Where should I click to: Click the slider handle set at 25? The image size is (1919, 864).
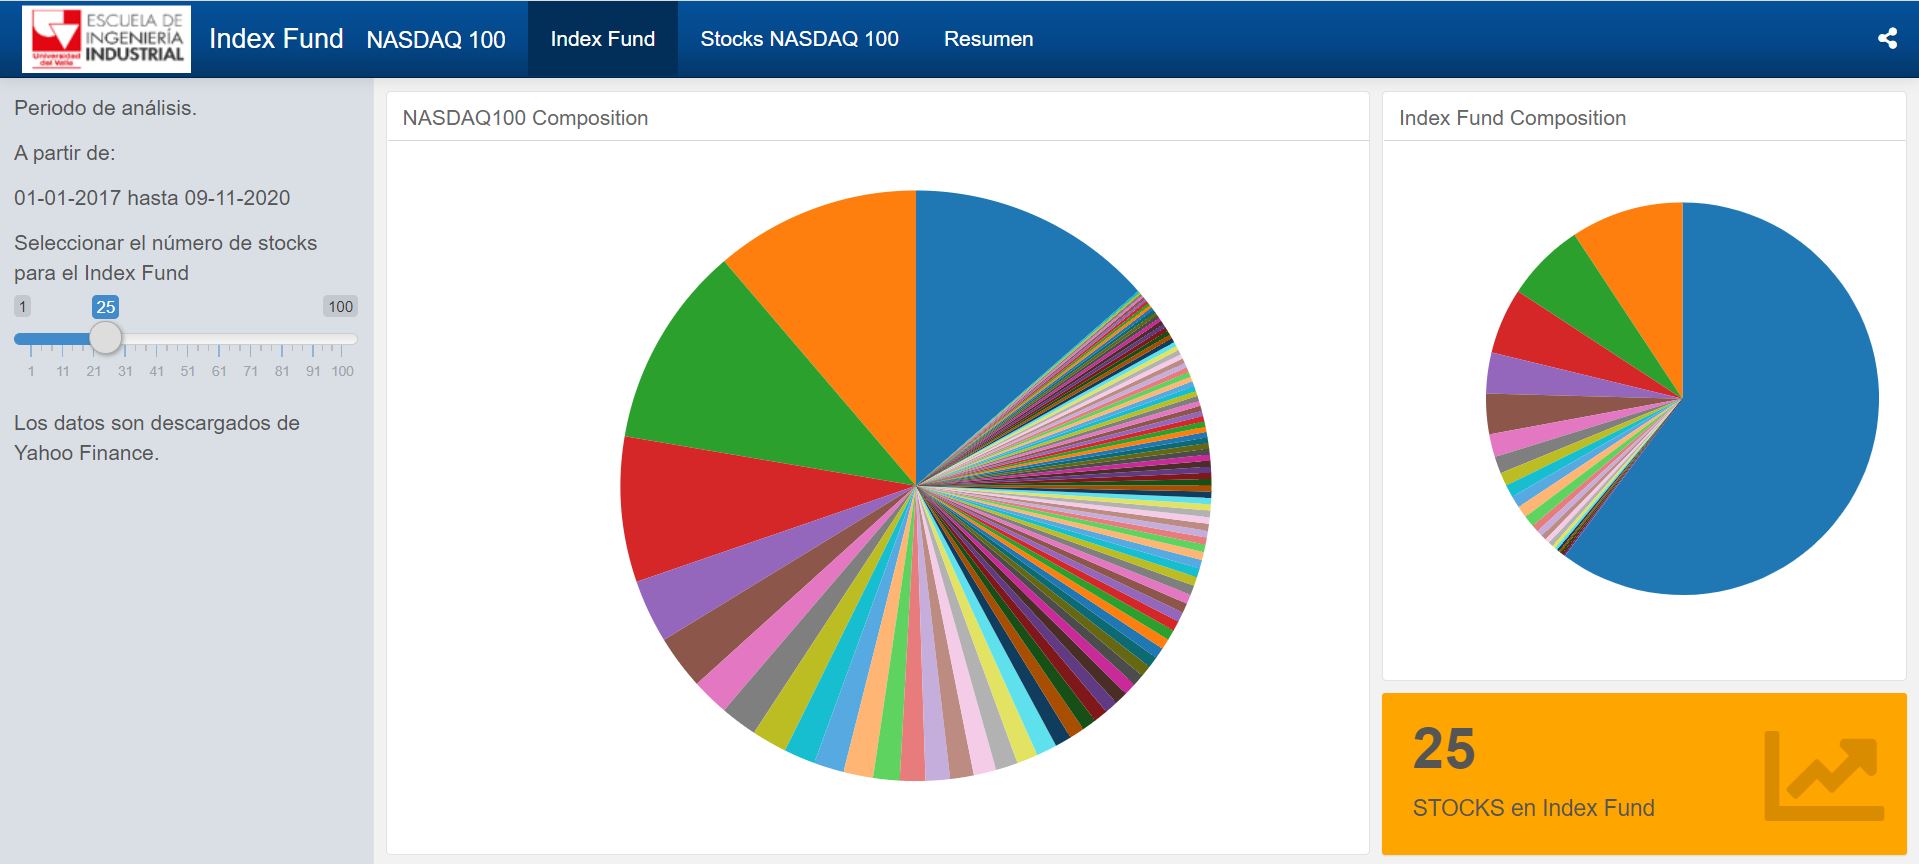click(x=106, y=338)
